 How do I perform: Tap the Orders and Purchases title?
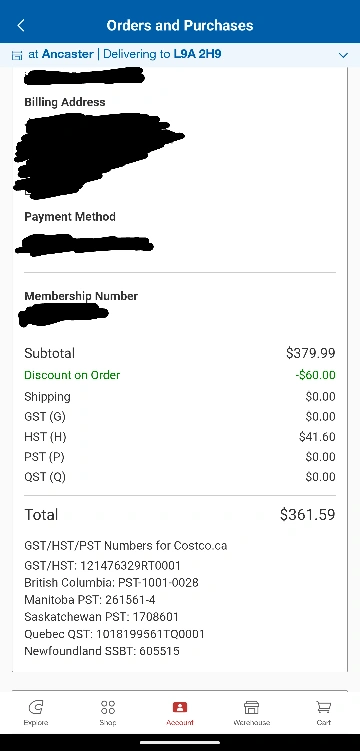point(180,25)
